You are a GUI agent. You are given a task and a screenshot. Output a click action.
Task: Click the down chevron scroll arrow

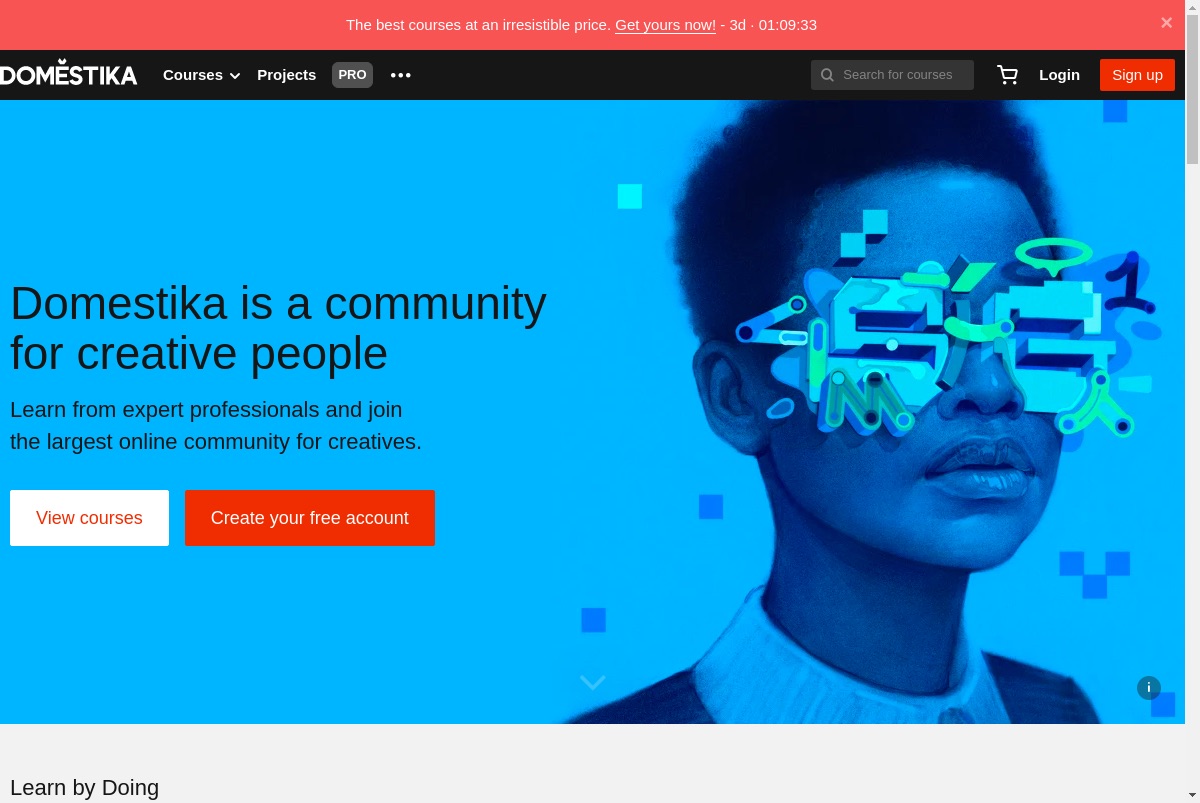click(593, 682)
